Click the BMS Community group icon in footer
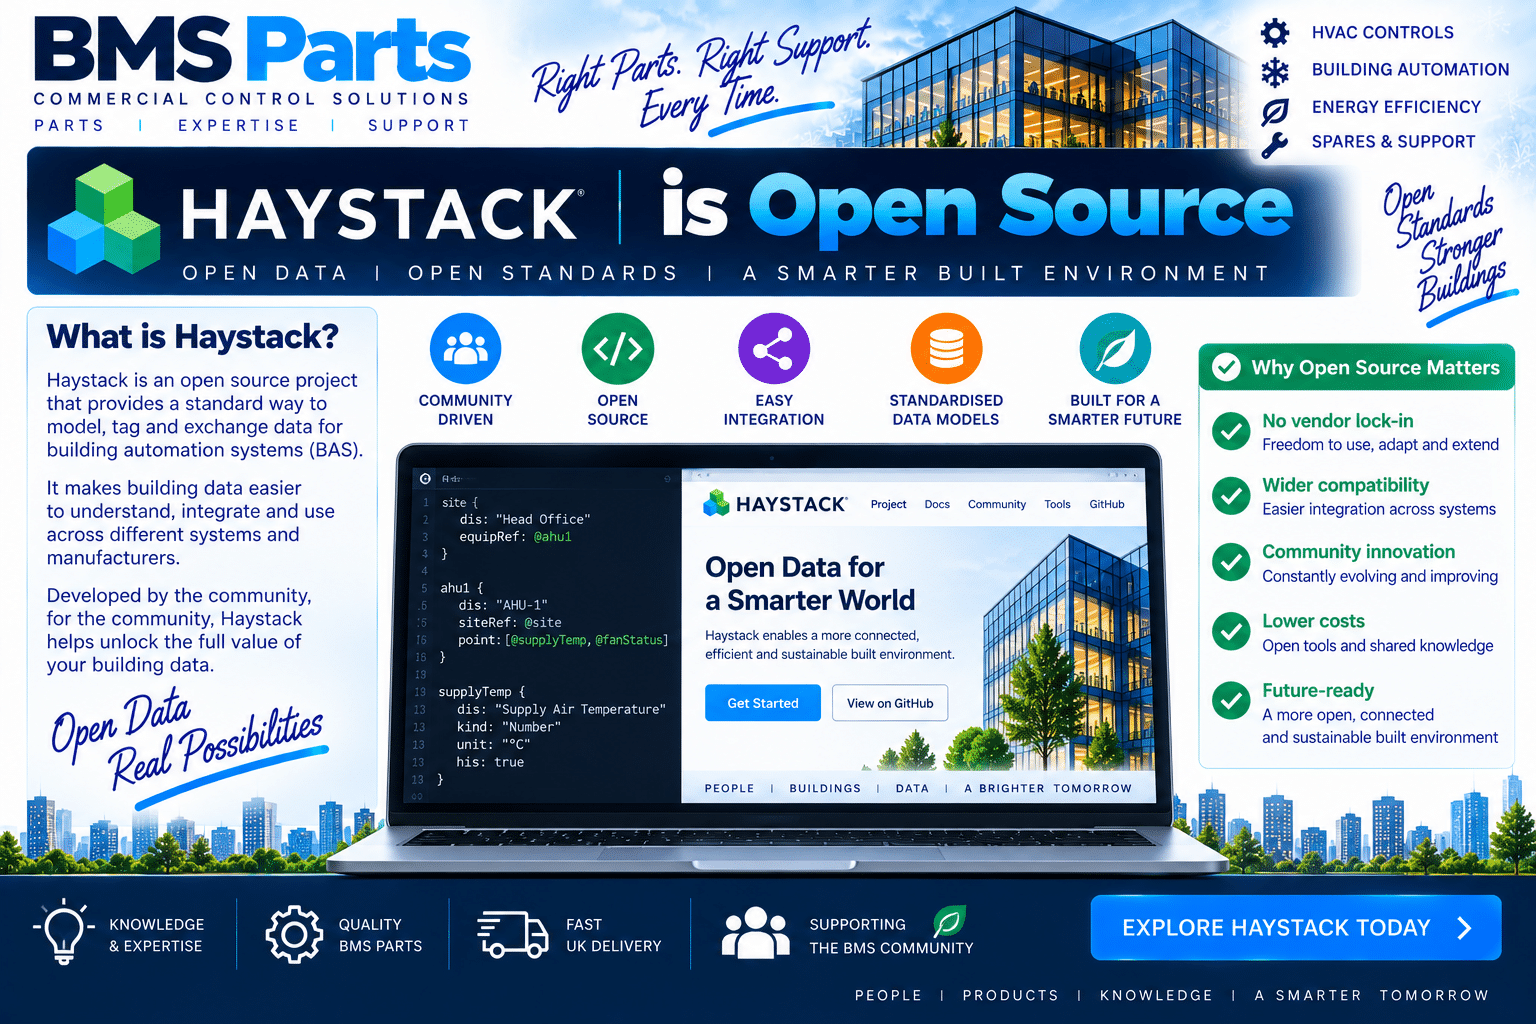The height and width of the screenshot is (1024, 1536). coord(756,933)
